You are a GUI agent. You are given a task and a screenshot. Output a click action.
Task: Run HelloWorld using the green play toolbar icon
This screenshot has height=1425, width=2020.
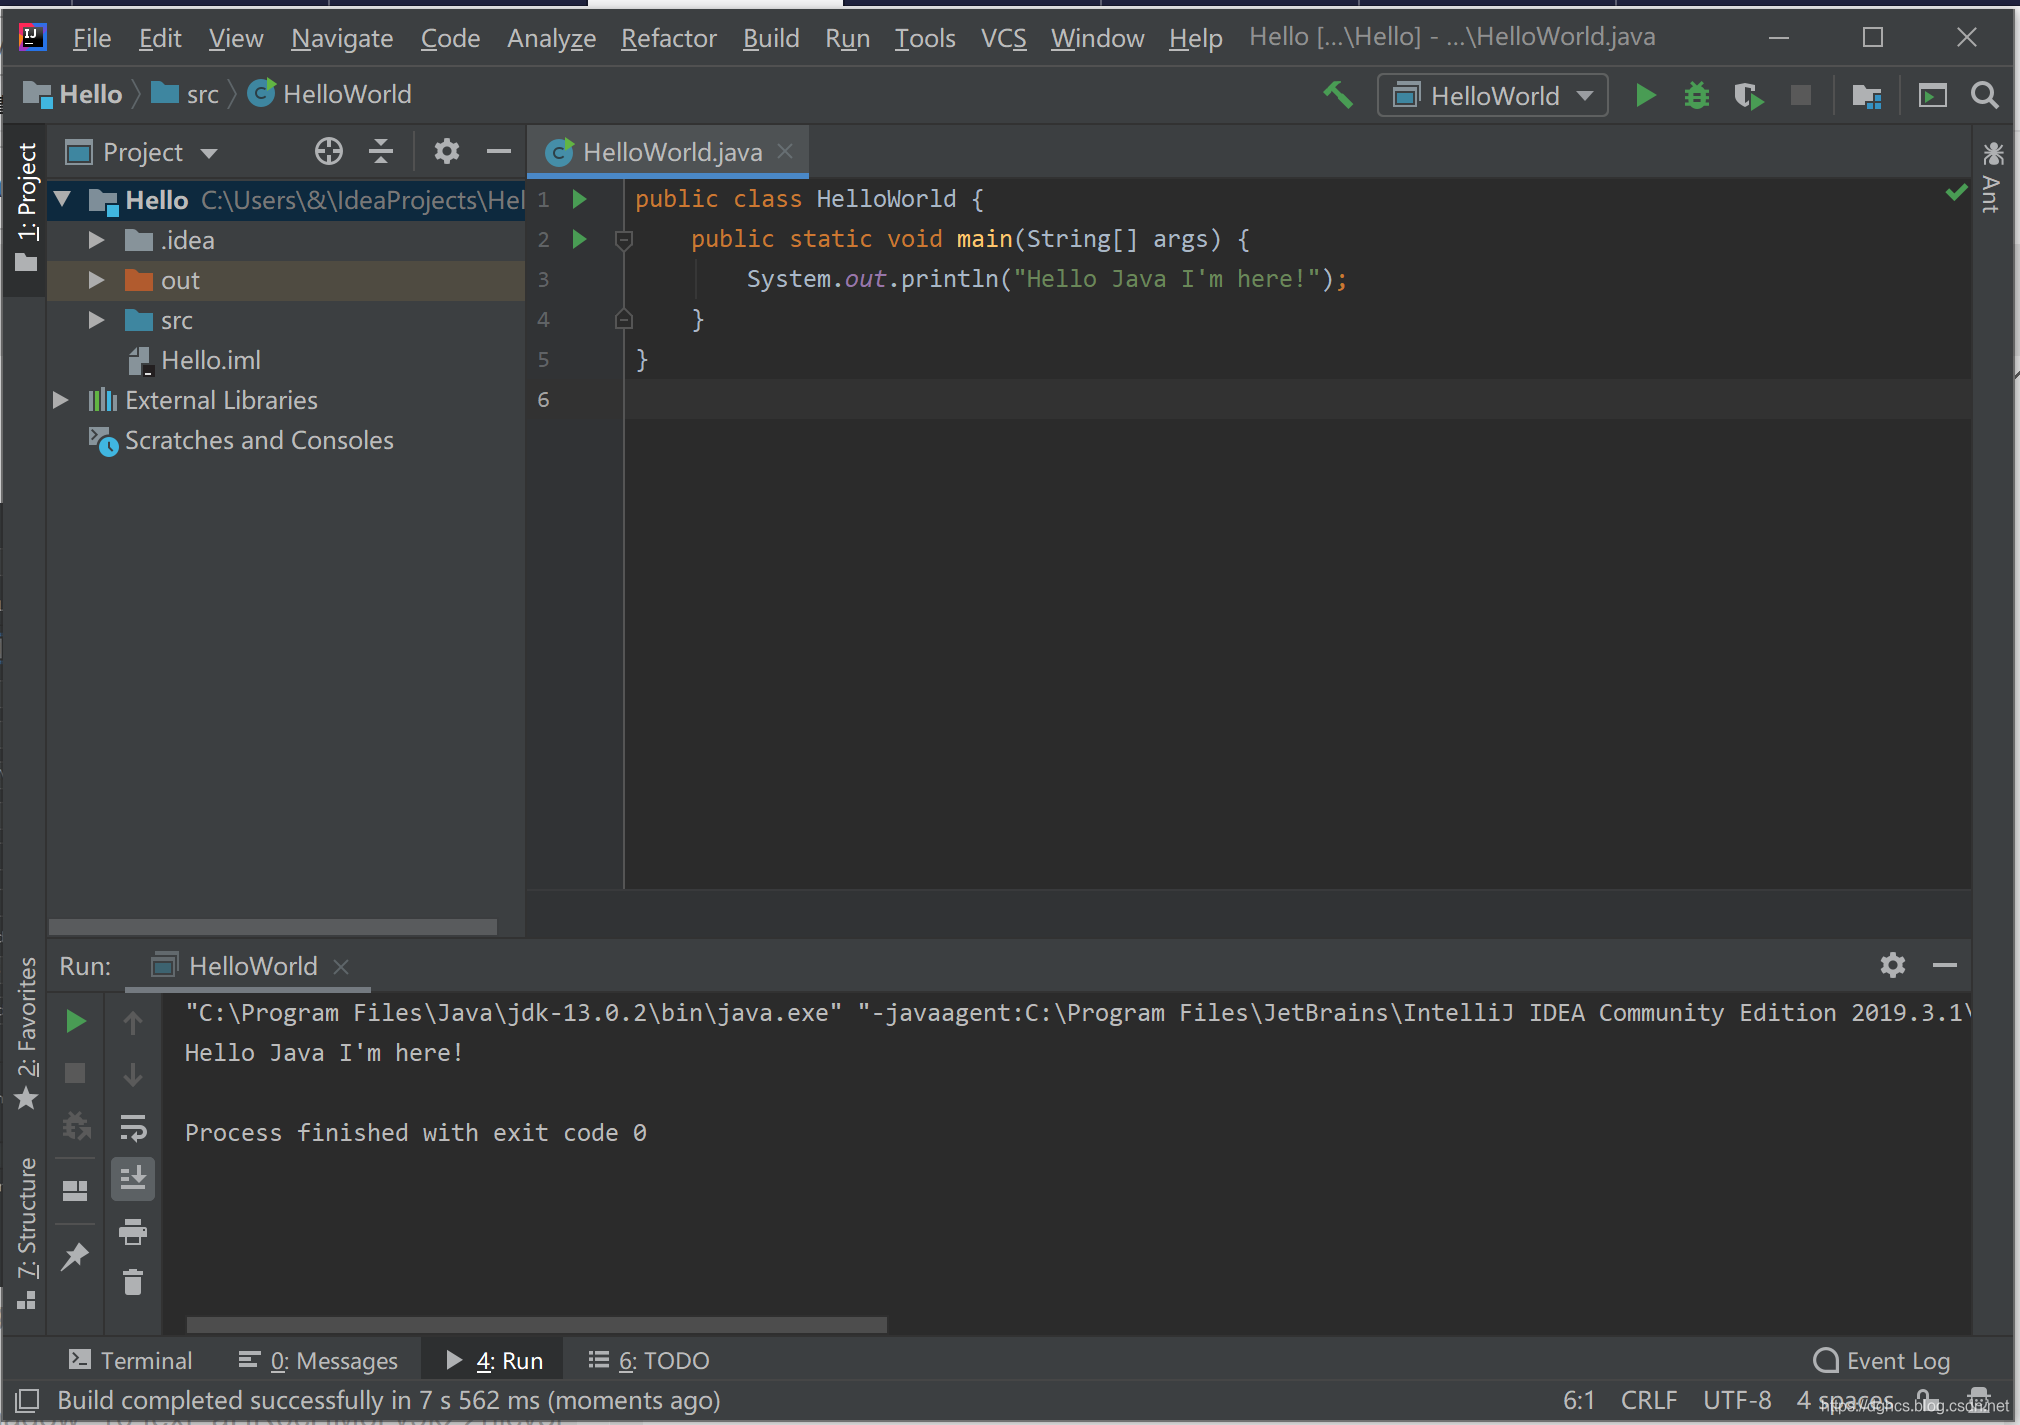pyautogui.click(x=1646, y=95)
